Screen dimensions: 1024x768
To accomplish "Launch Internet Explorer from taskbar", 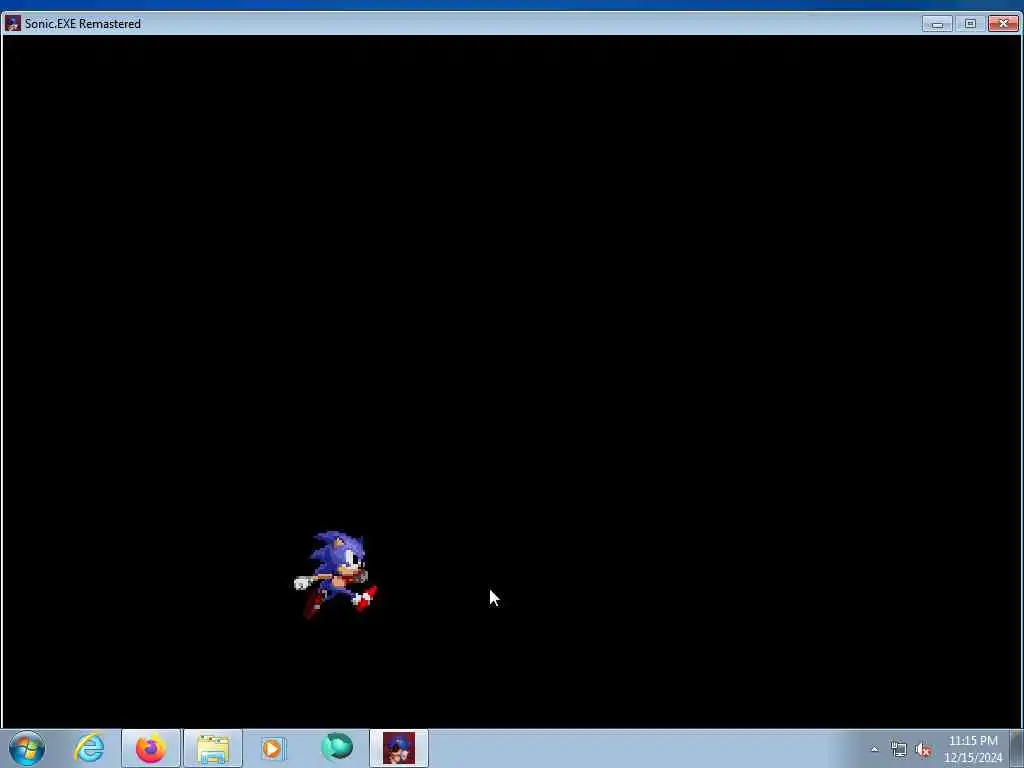I will coord(89,748).
